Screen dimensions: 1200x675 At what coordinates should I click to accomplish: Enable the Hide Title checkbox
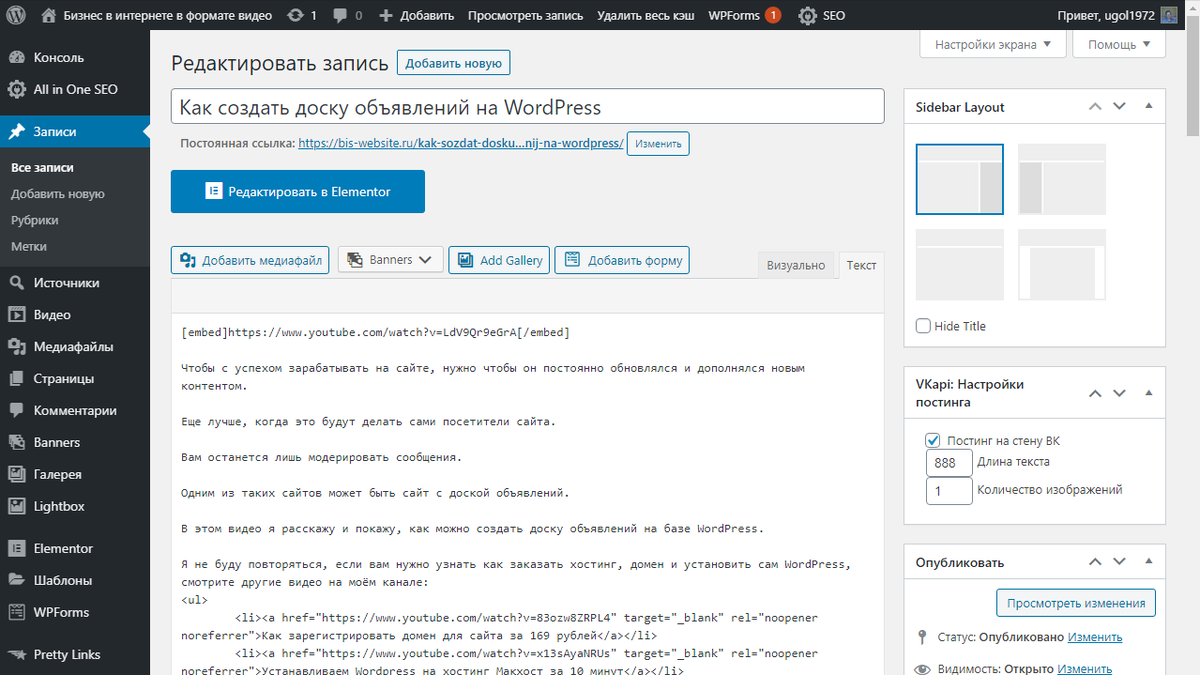click(923, 326)
